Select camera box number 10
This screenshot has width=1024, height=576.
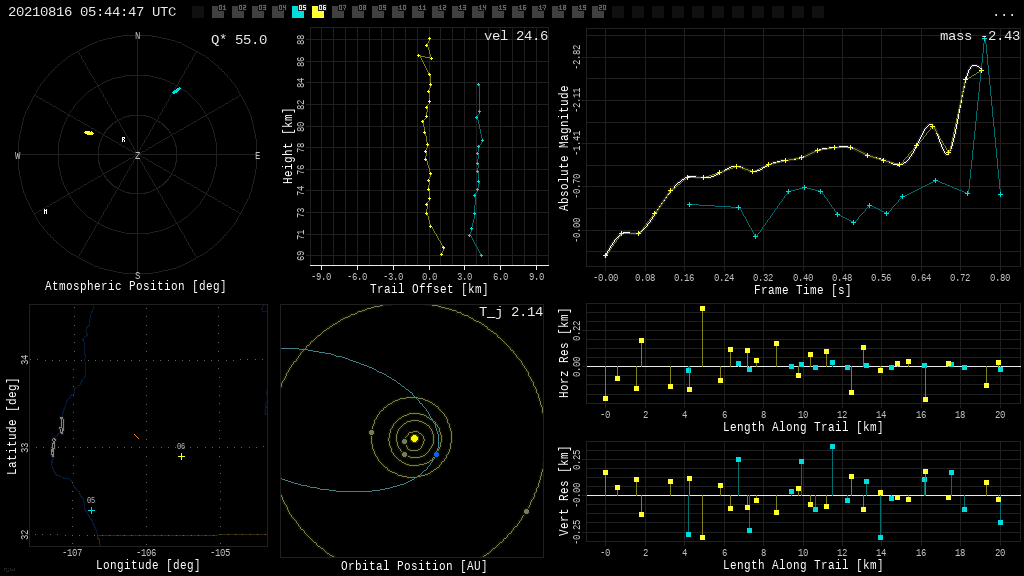(398, 12)
